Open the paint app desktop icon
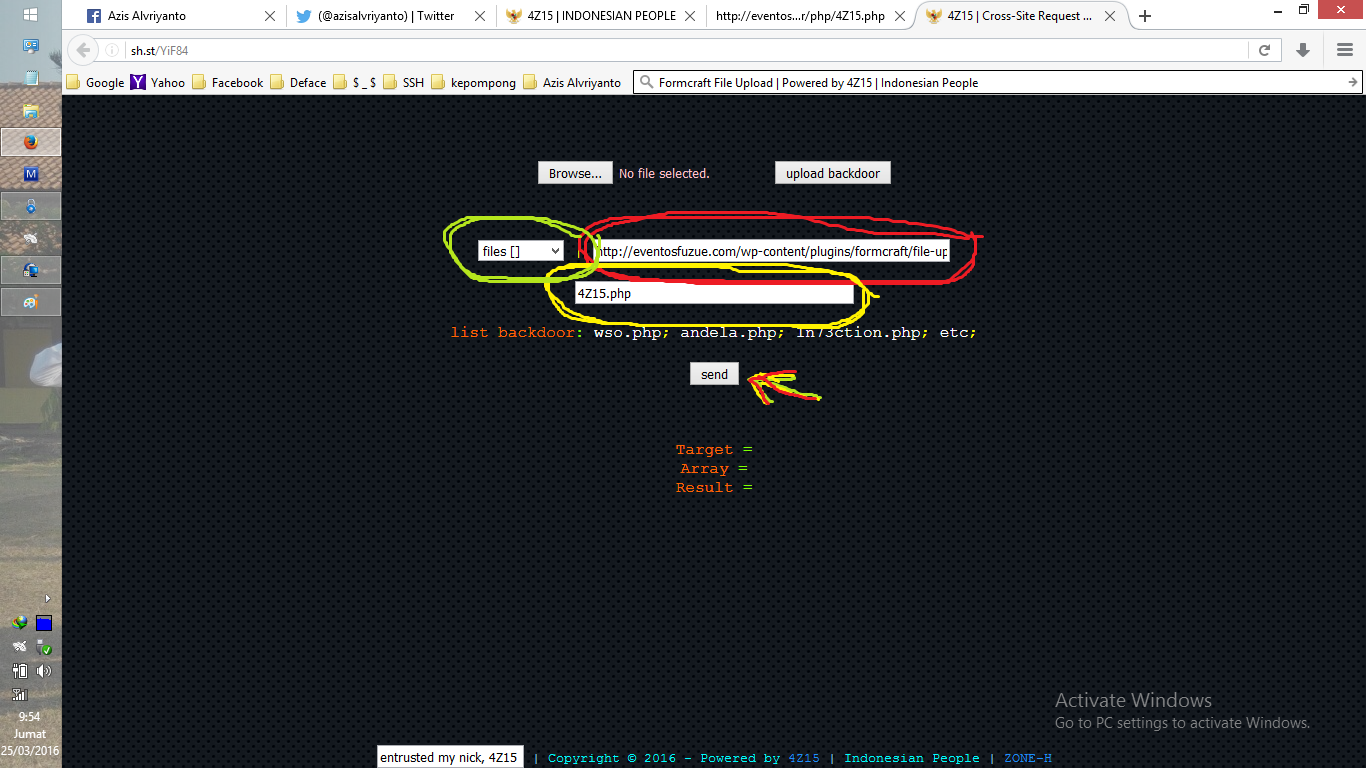The height and width of the screenshot is (768, 1366). pyautogui.click(x=30, y=299)
